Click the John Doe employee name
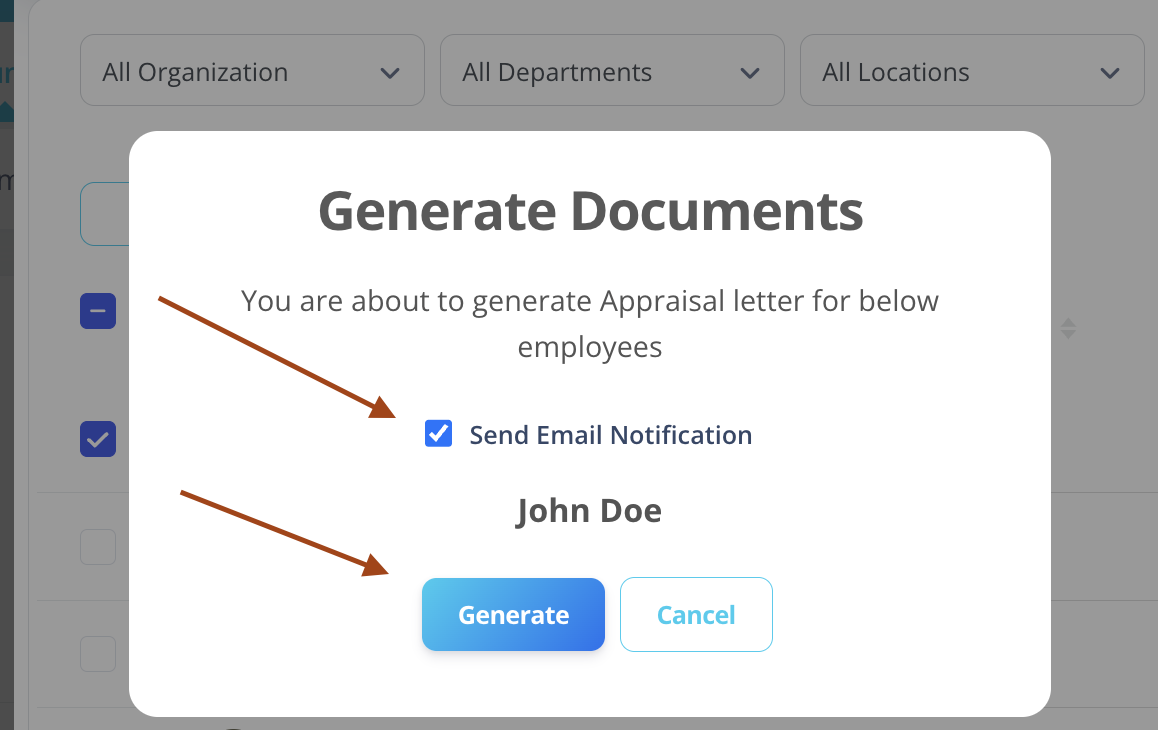The image size is (1158, 730). (589, 511)
